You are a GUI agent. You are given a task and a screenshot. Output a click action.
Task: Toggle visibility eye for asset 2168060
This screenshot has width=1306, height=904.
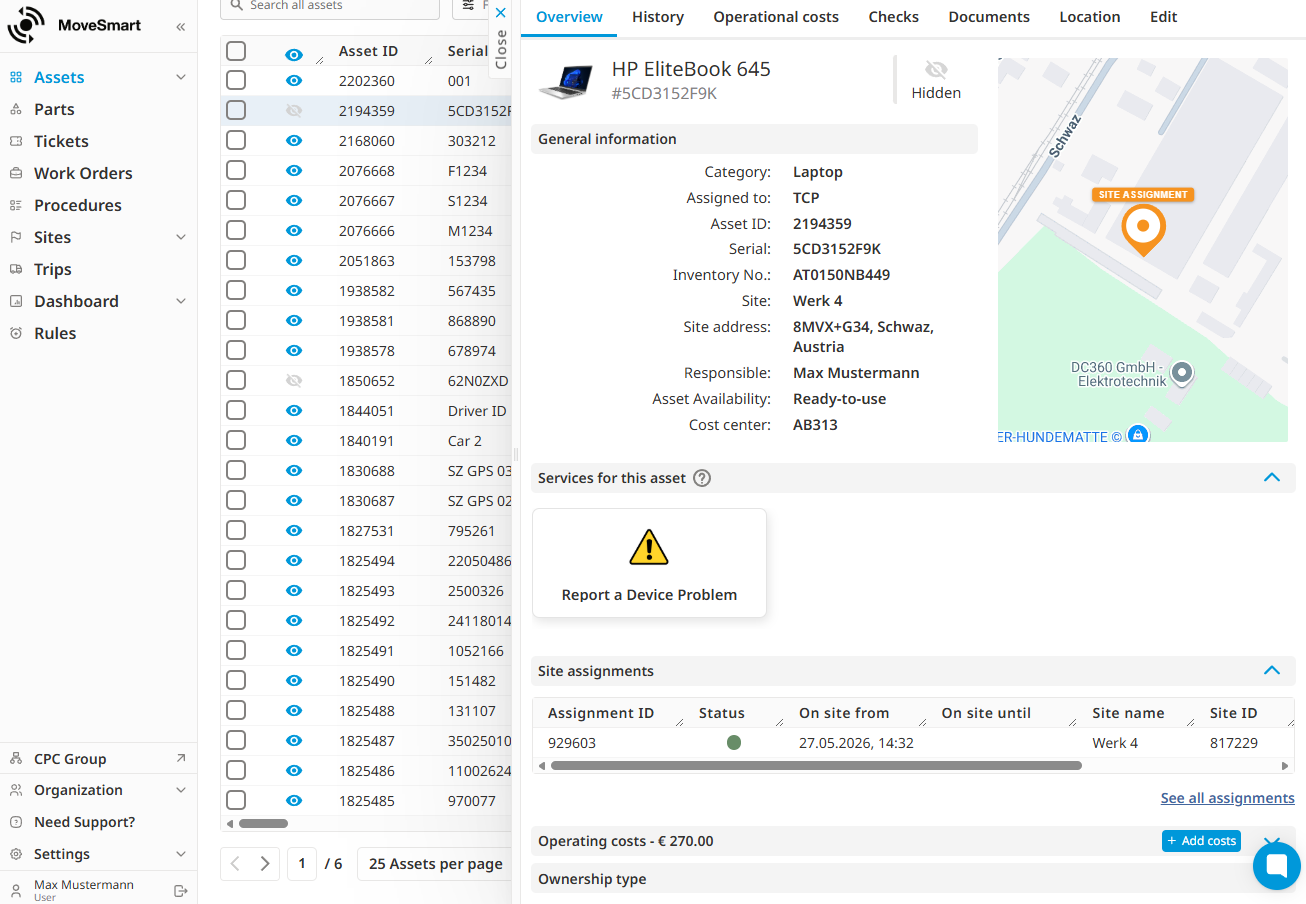tap(294, 141)
